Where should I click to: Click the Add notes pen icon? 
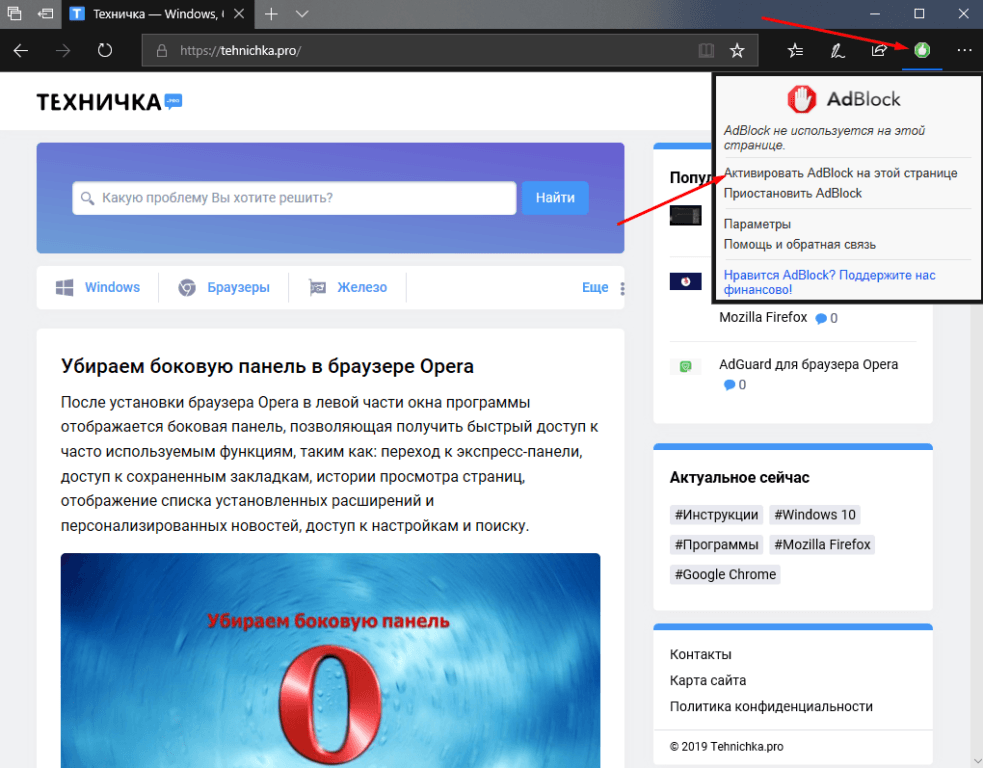[838, 50]
